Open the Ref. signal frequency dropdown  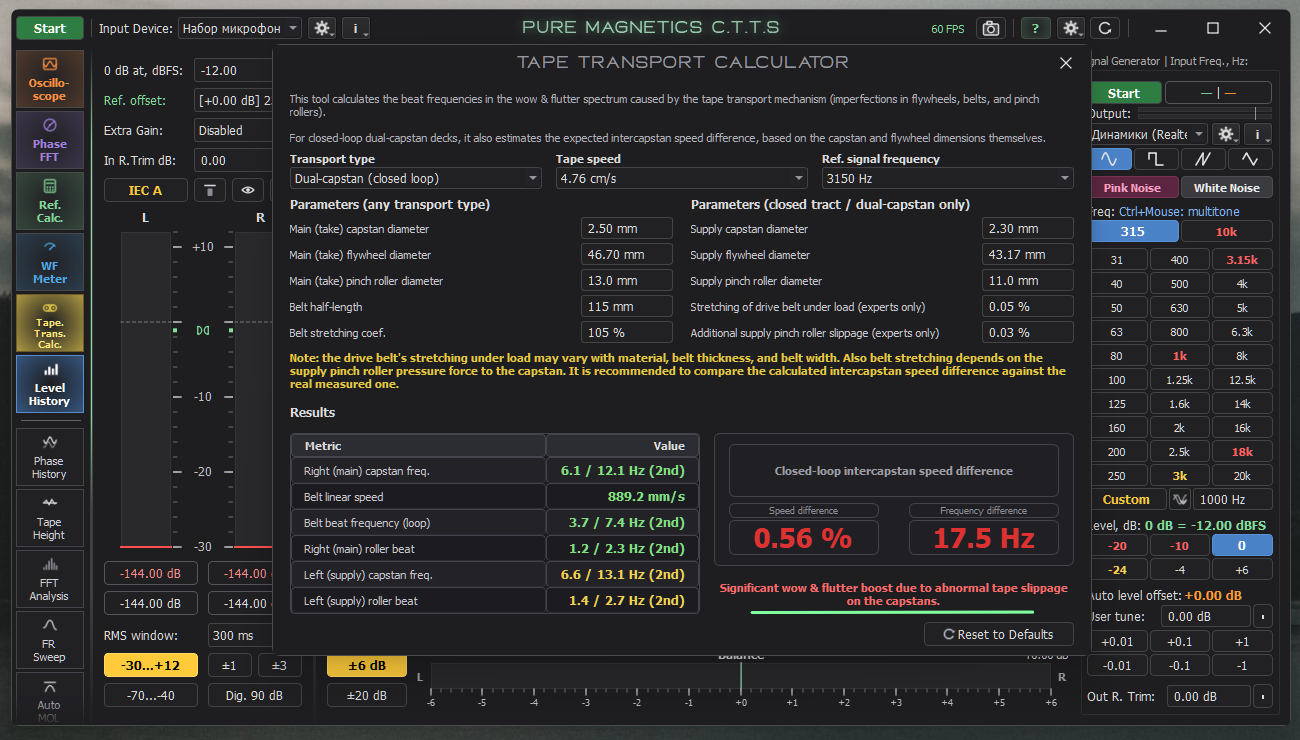click(948, 178)
